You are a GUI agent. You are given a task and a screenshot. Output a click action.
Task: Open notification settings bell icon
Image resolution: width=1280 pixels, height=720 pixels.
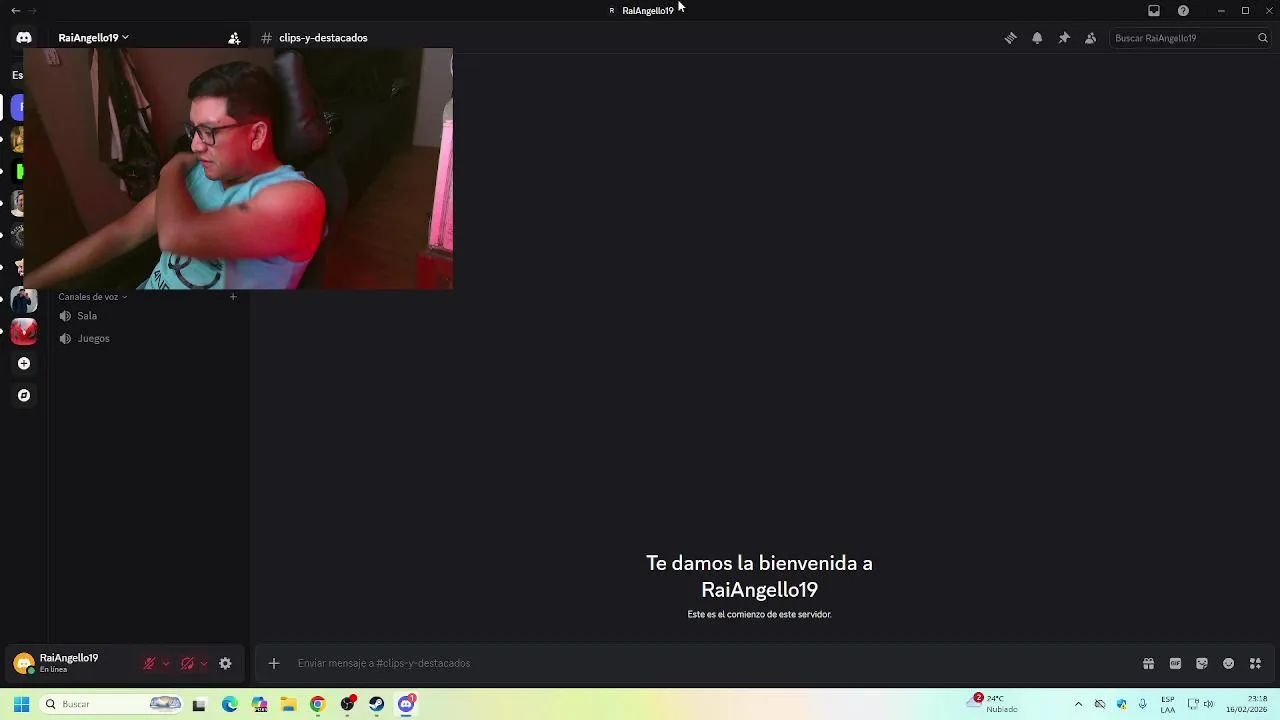click(x=1037, y=38)
